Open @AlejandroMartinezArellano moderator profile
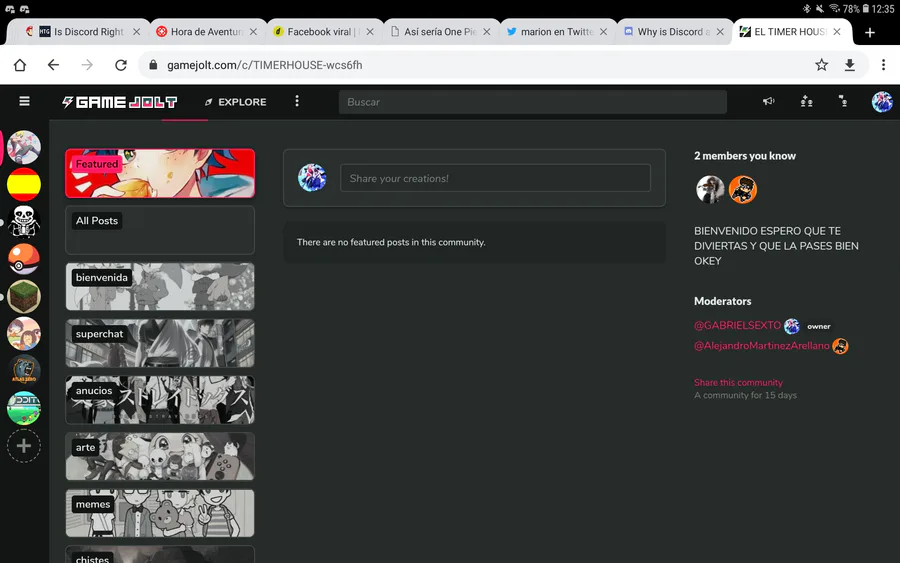 pos(762,345)
